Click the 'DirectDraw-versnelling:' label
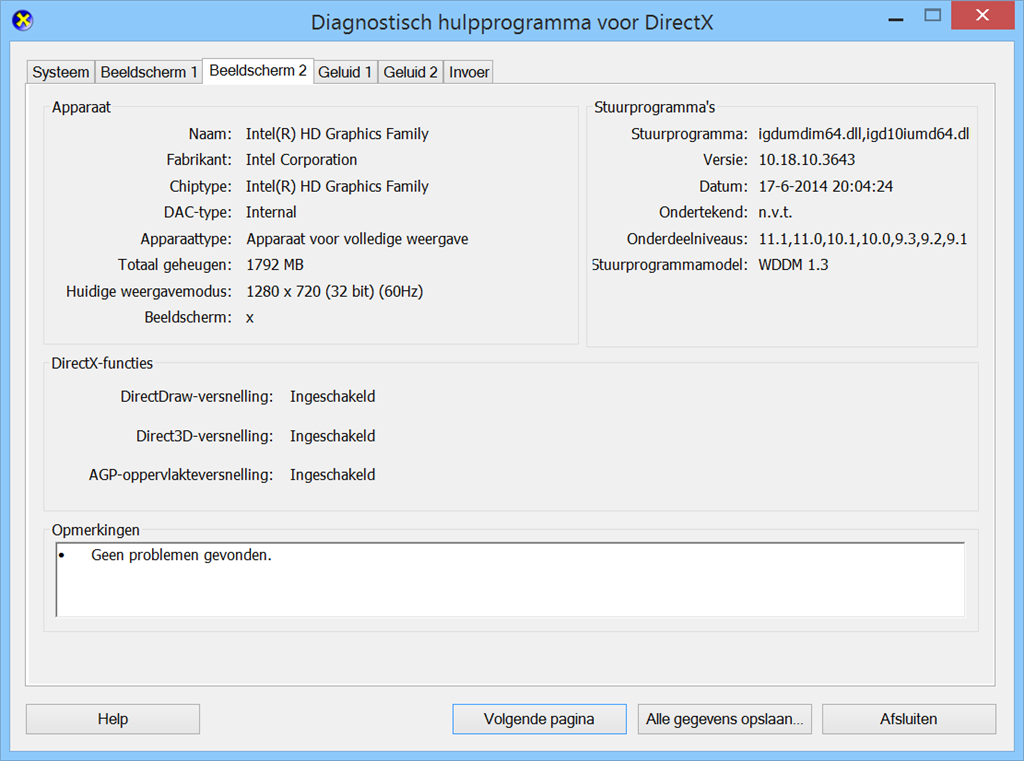 pos(197,397)
